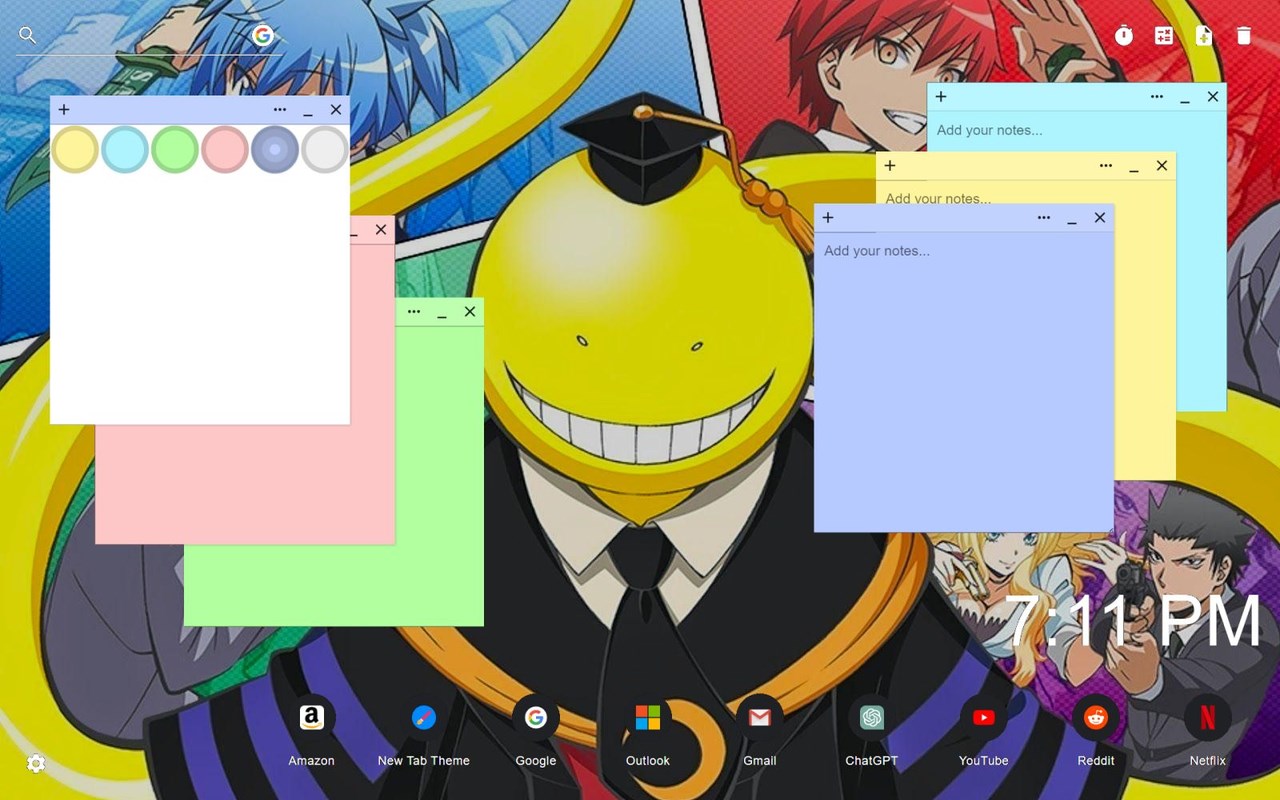Click the magnifier search icon
Screen dimensions: 1280x800
pos(28,36)
